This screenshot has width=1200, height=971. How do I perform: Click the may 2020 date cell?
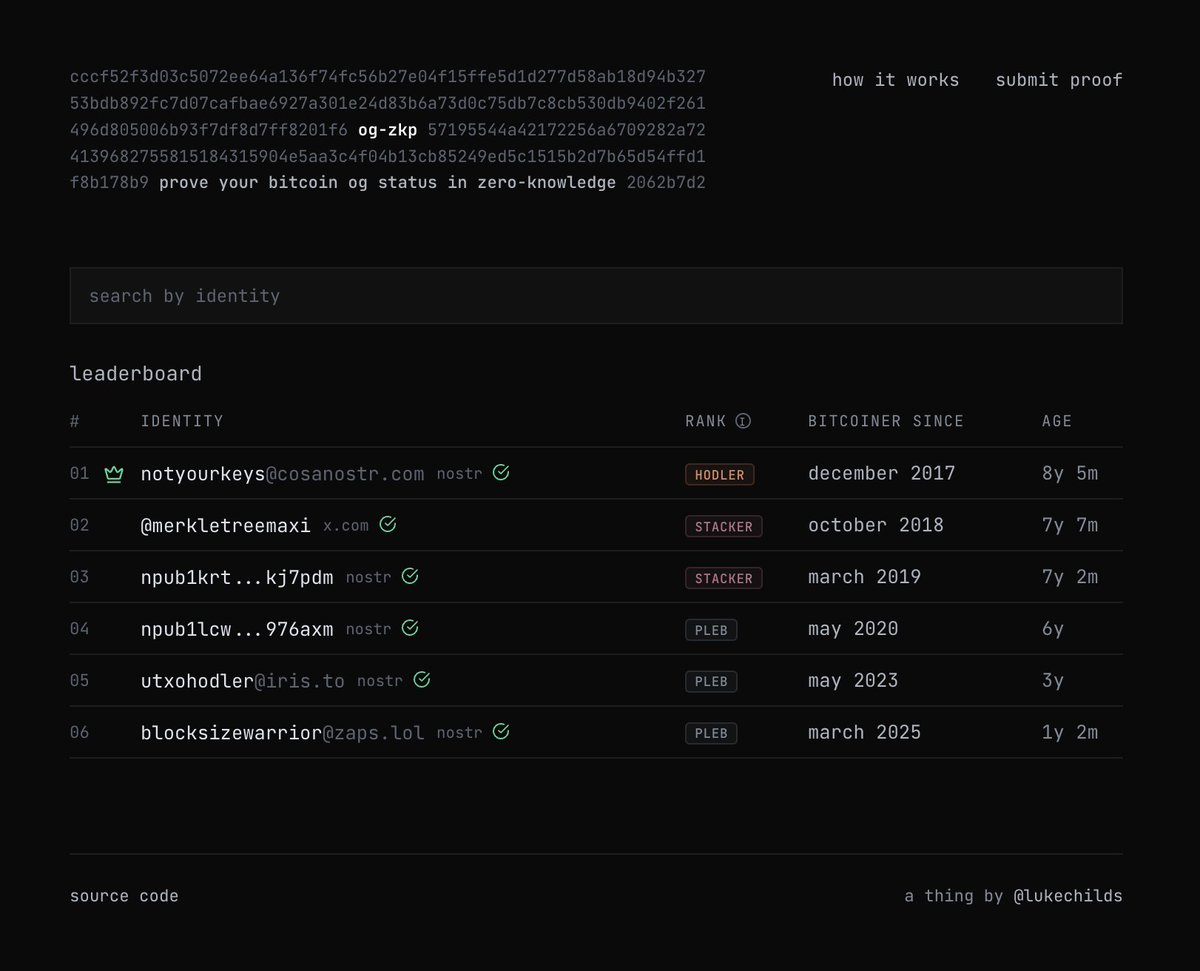click(853, 629)
